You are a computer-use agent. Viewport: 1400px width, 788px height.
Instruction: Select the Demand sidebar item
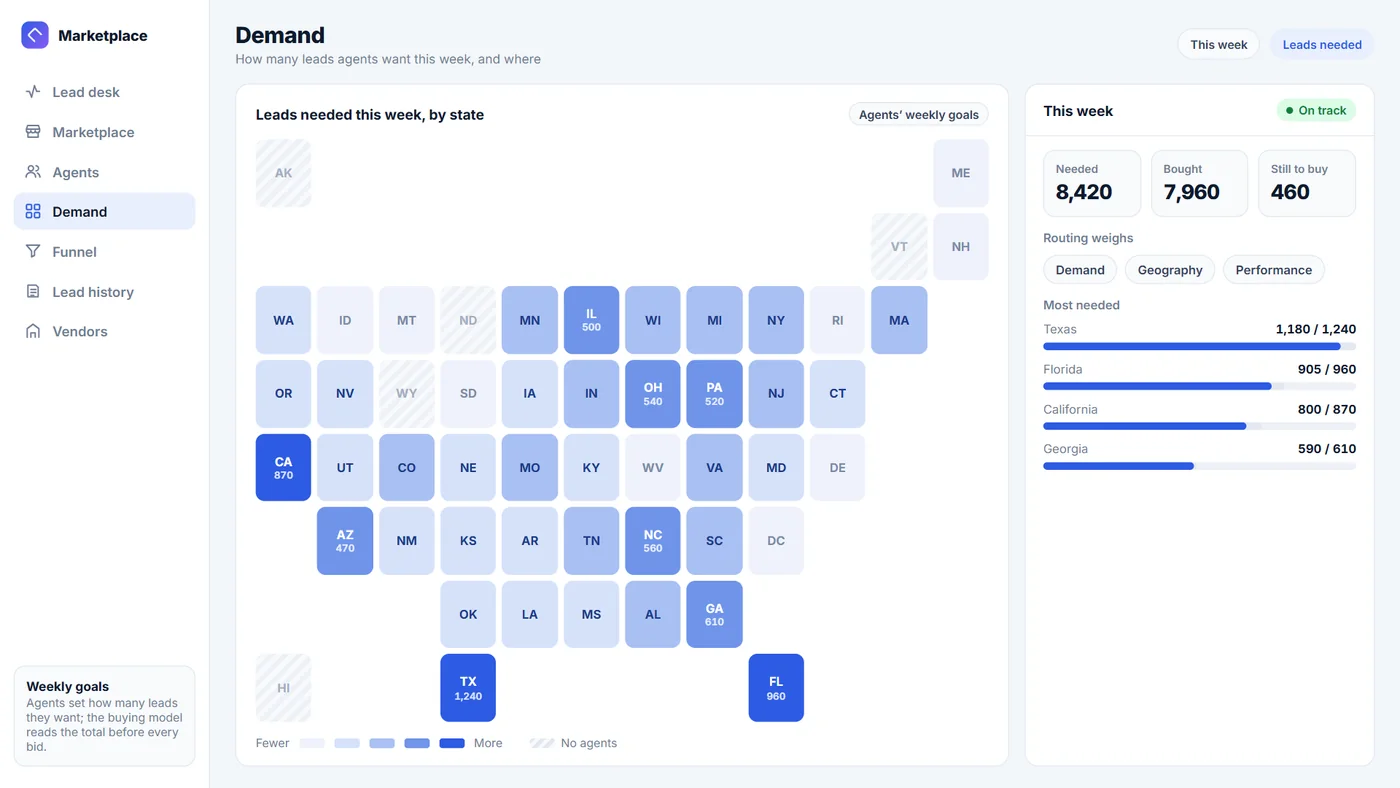[x=104, y=212]
